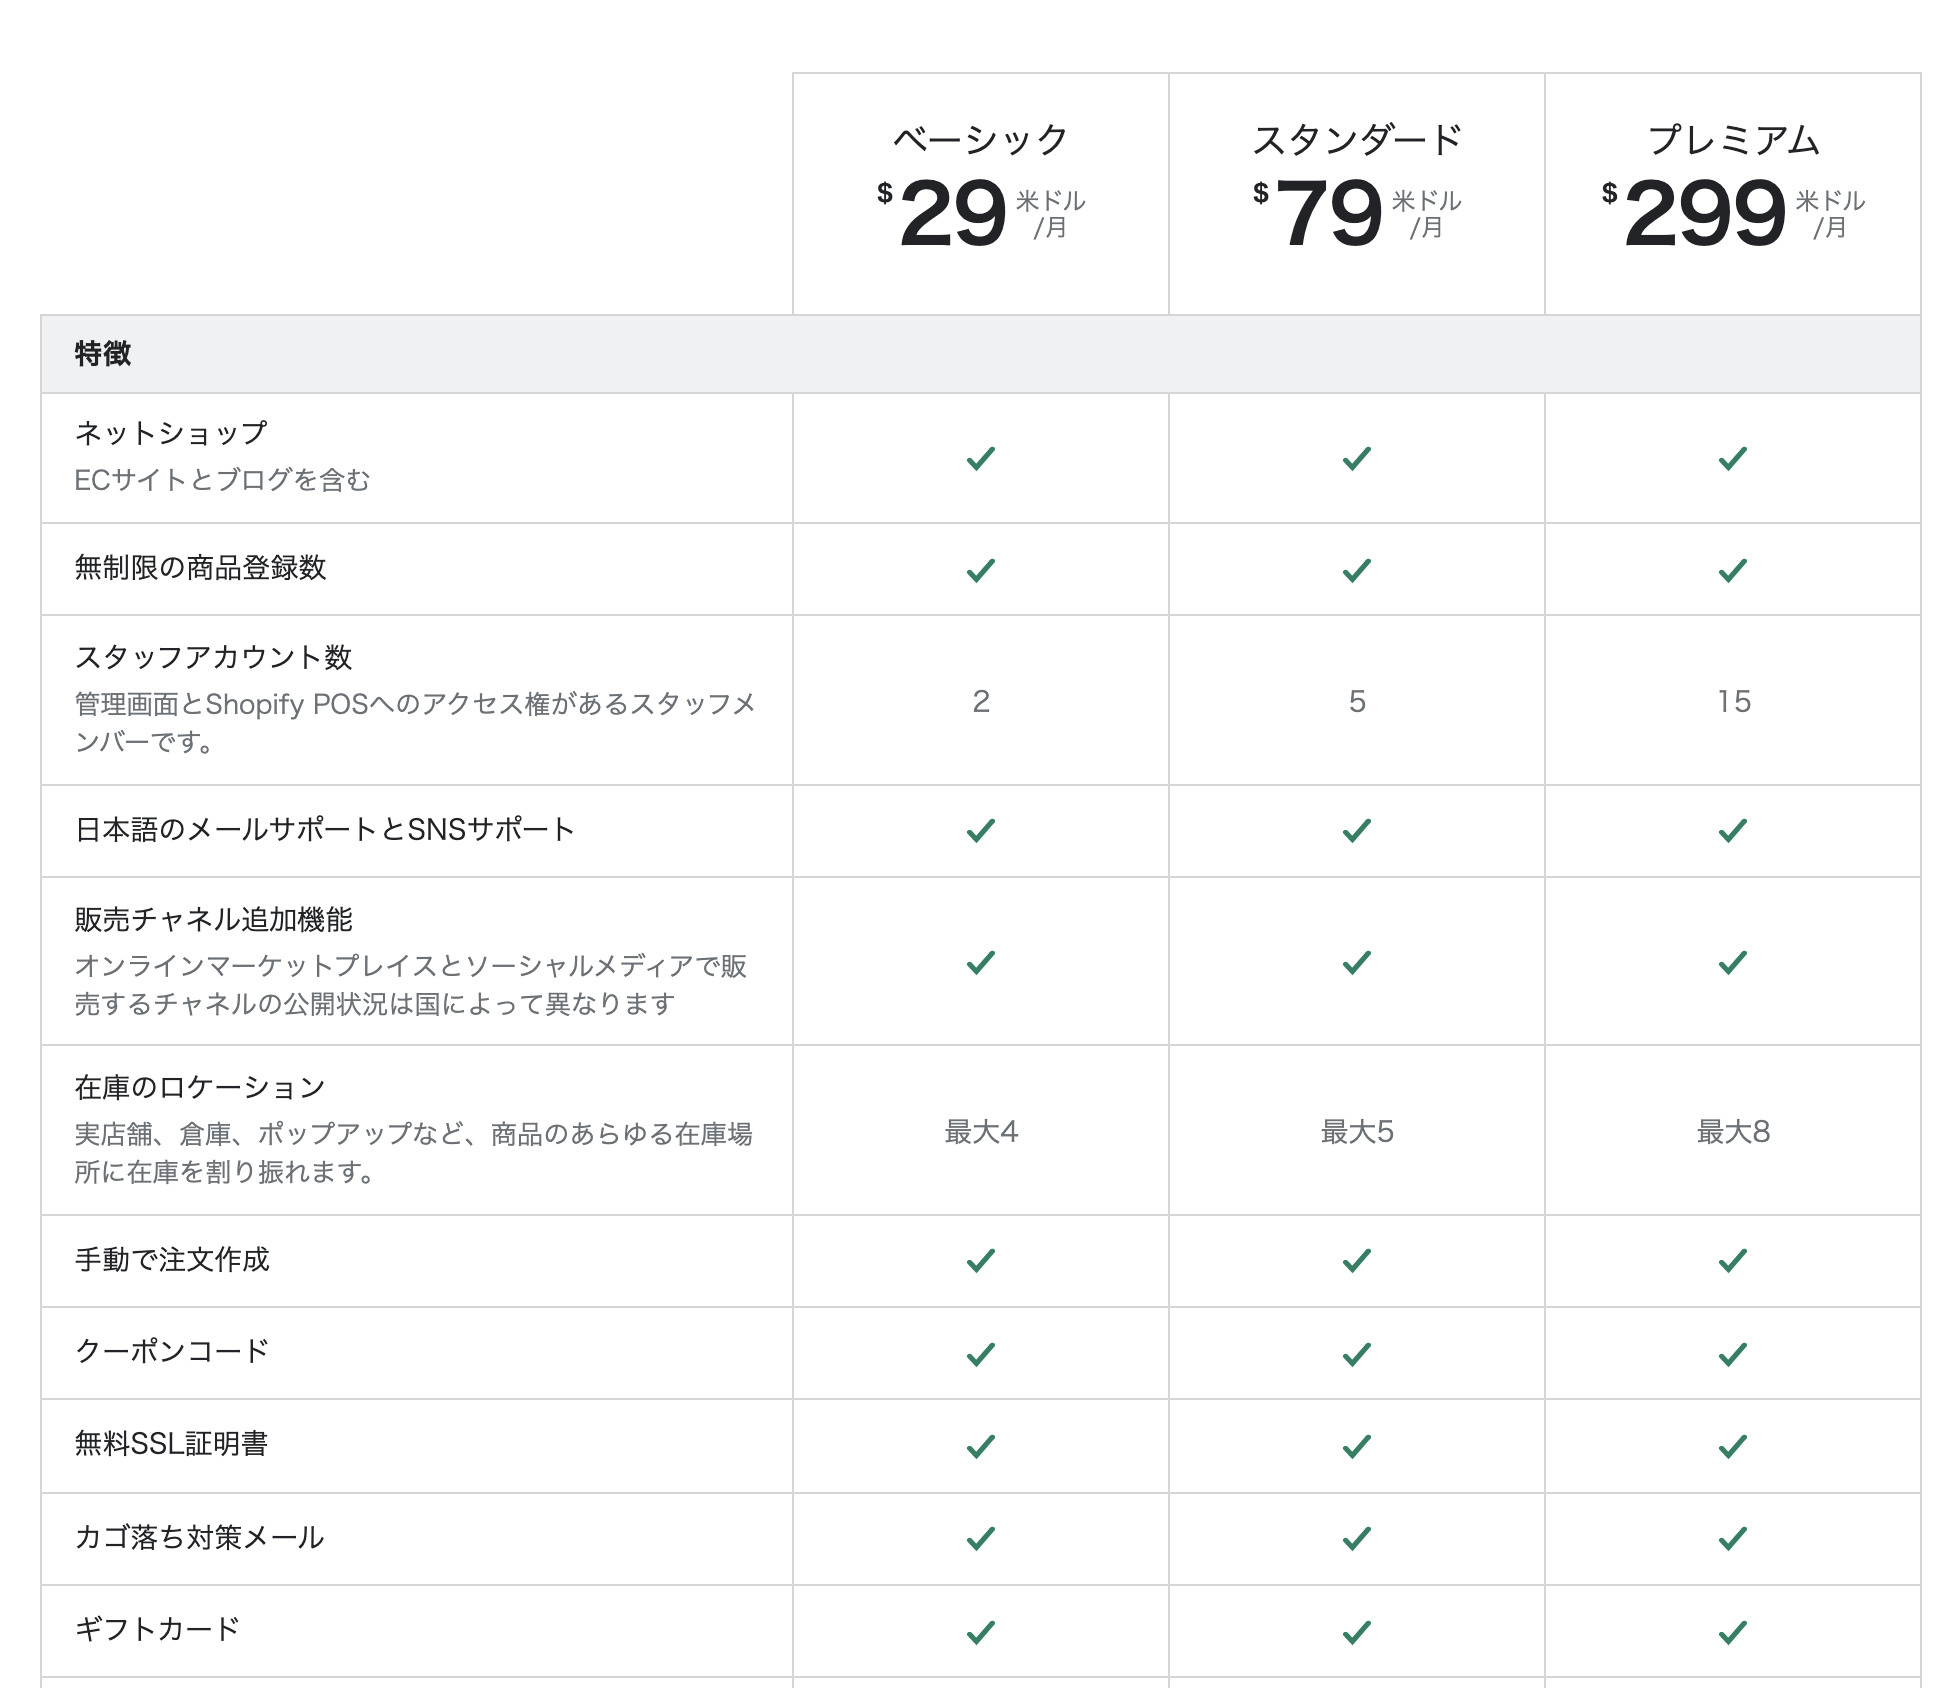The image size is (1958, 1688).
Task: Click the Shopify POS staff description text
Action: [x=415, y=723]
